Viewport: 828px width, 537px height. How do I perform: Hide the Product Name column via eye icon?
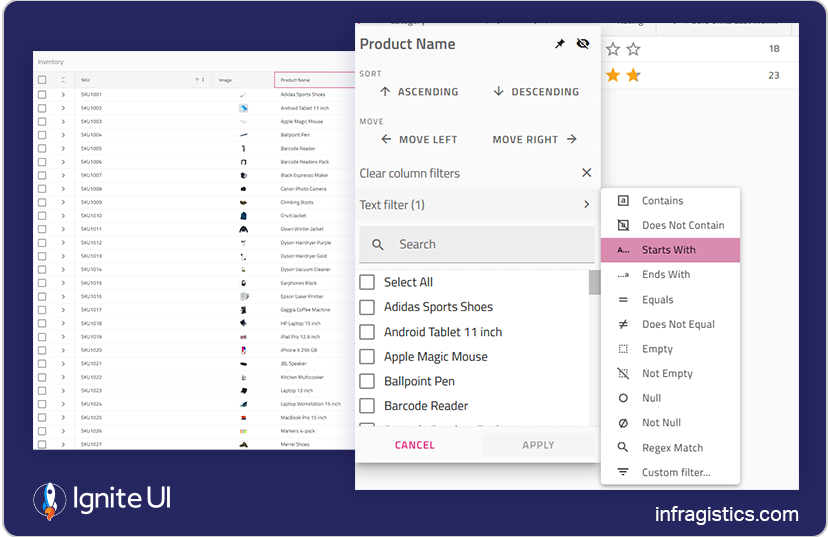[x=583, y=44]
